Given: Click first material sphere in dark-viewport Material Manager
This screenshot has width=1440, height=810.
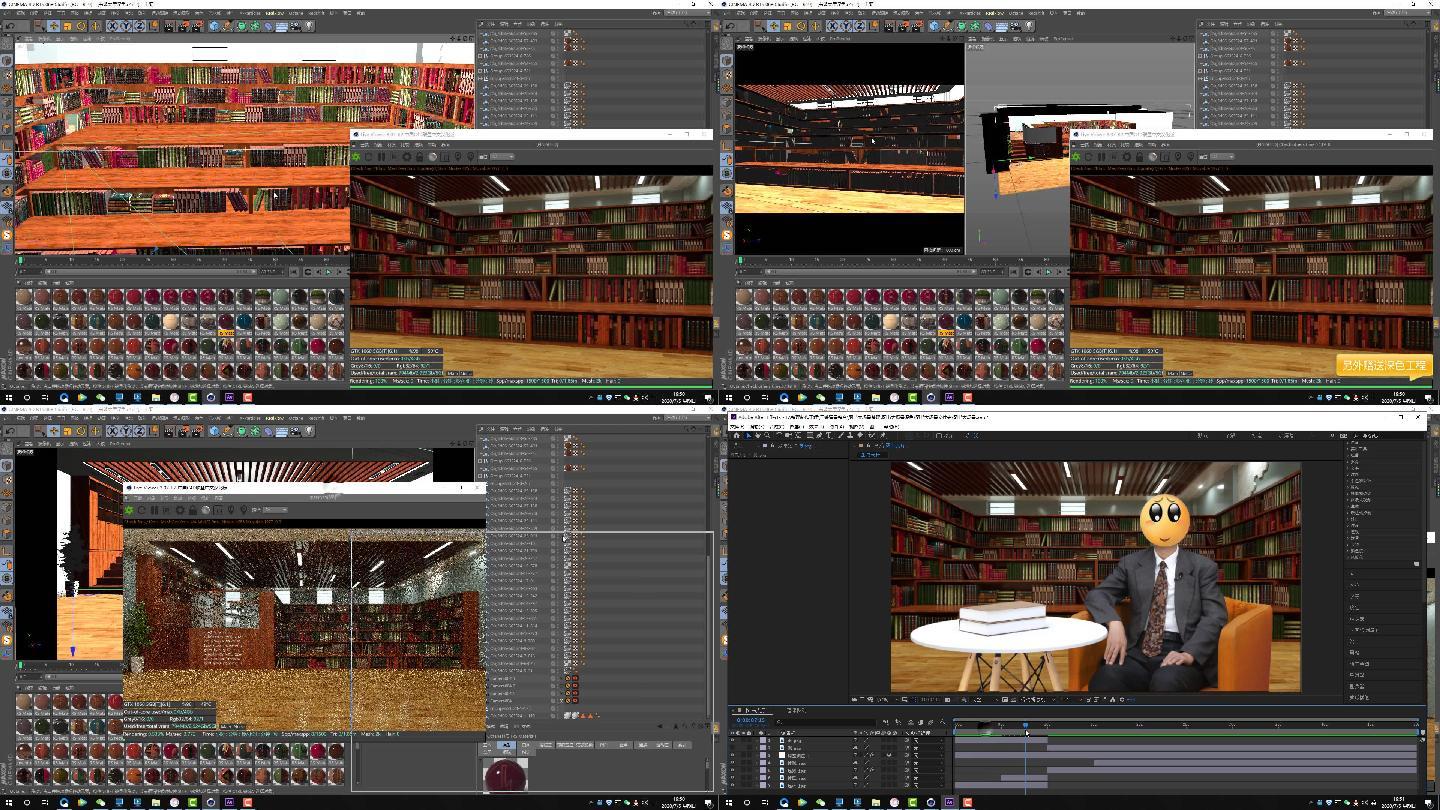Looking at the screenshot, I should coord(744,296).
